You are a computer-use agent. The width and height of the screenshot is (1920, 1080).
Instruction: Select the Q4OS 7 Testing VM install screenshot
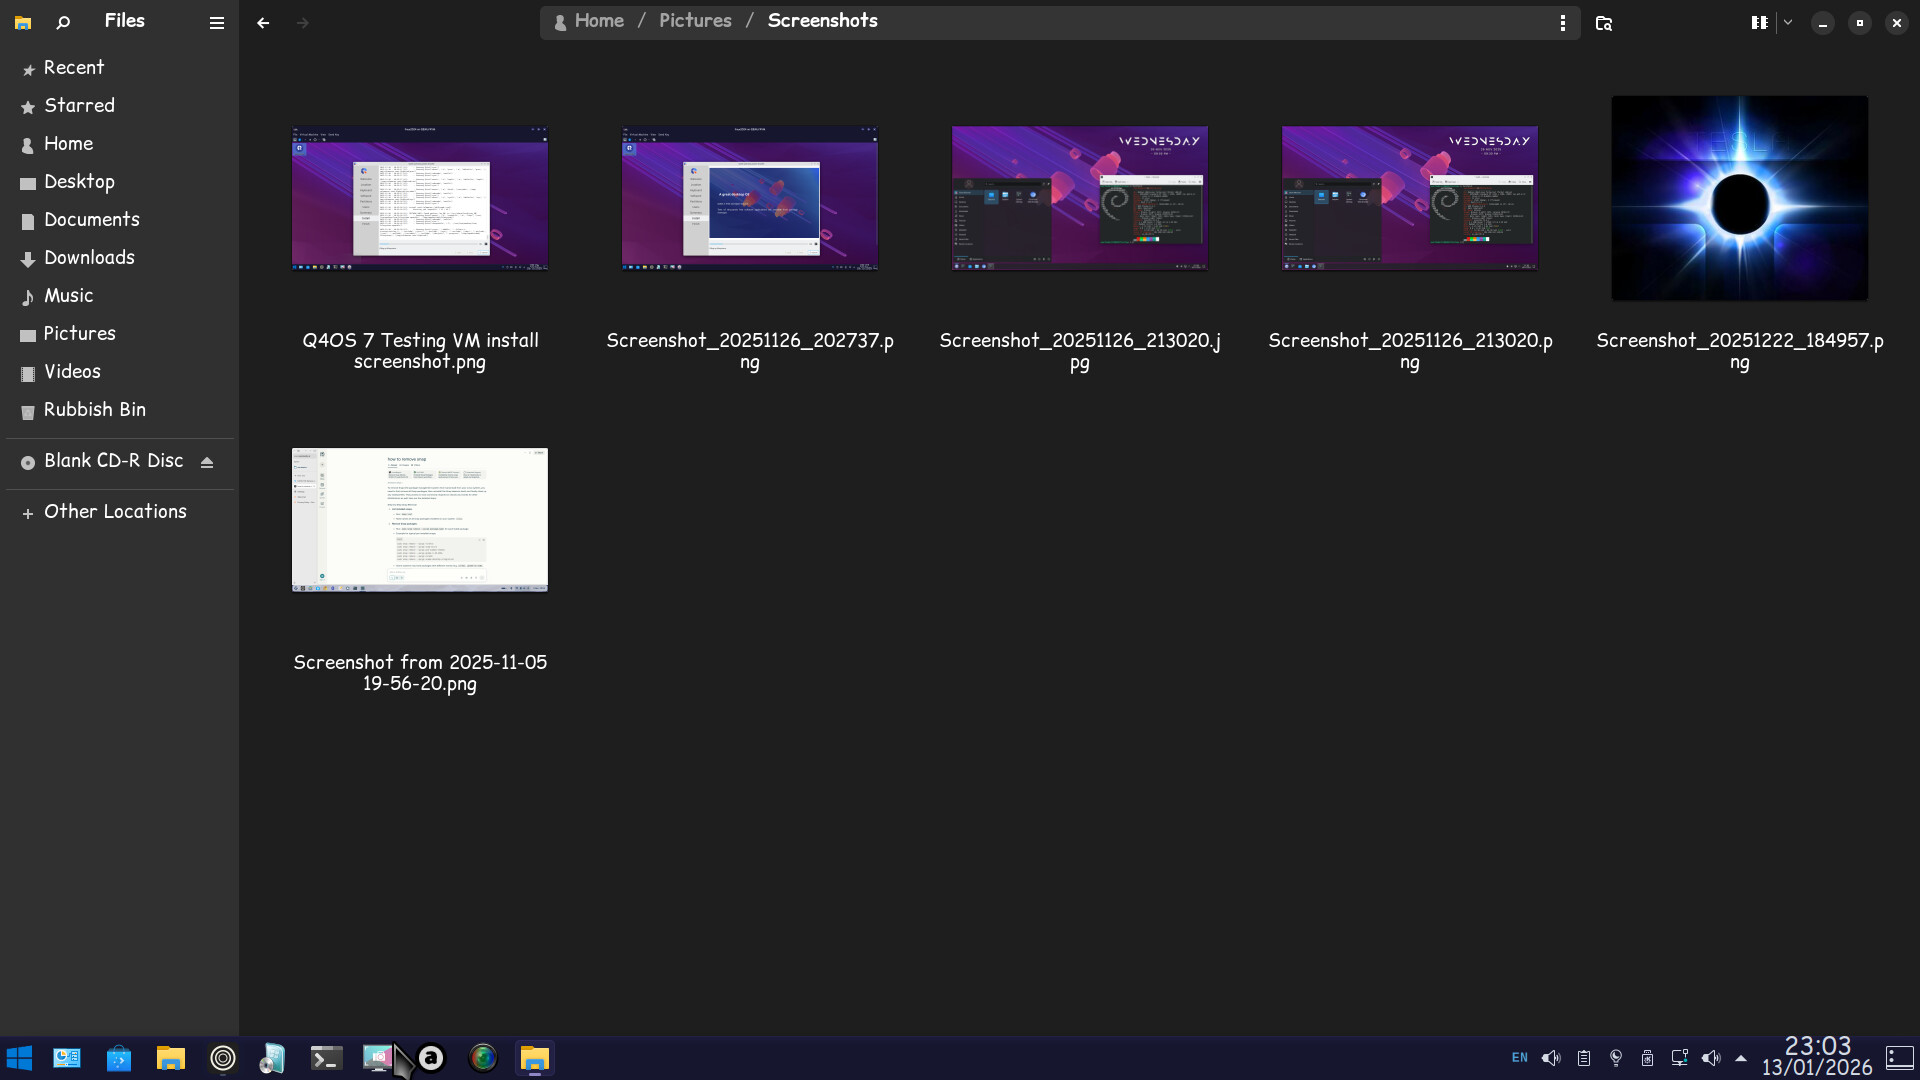(420, 198)
